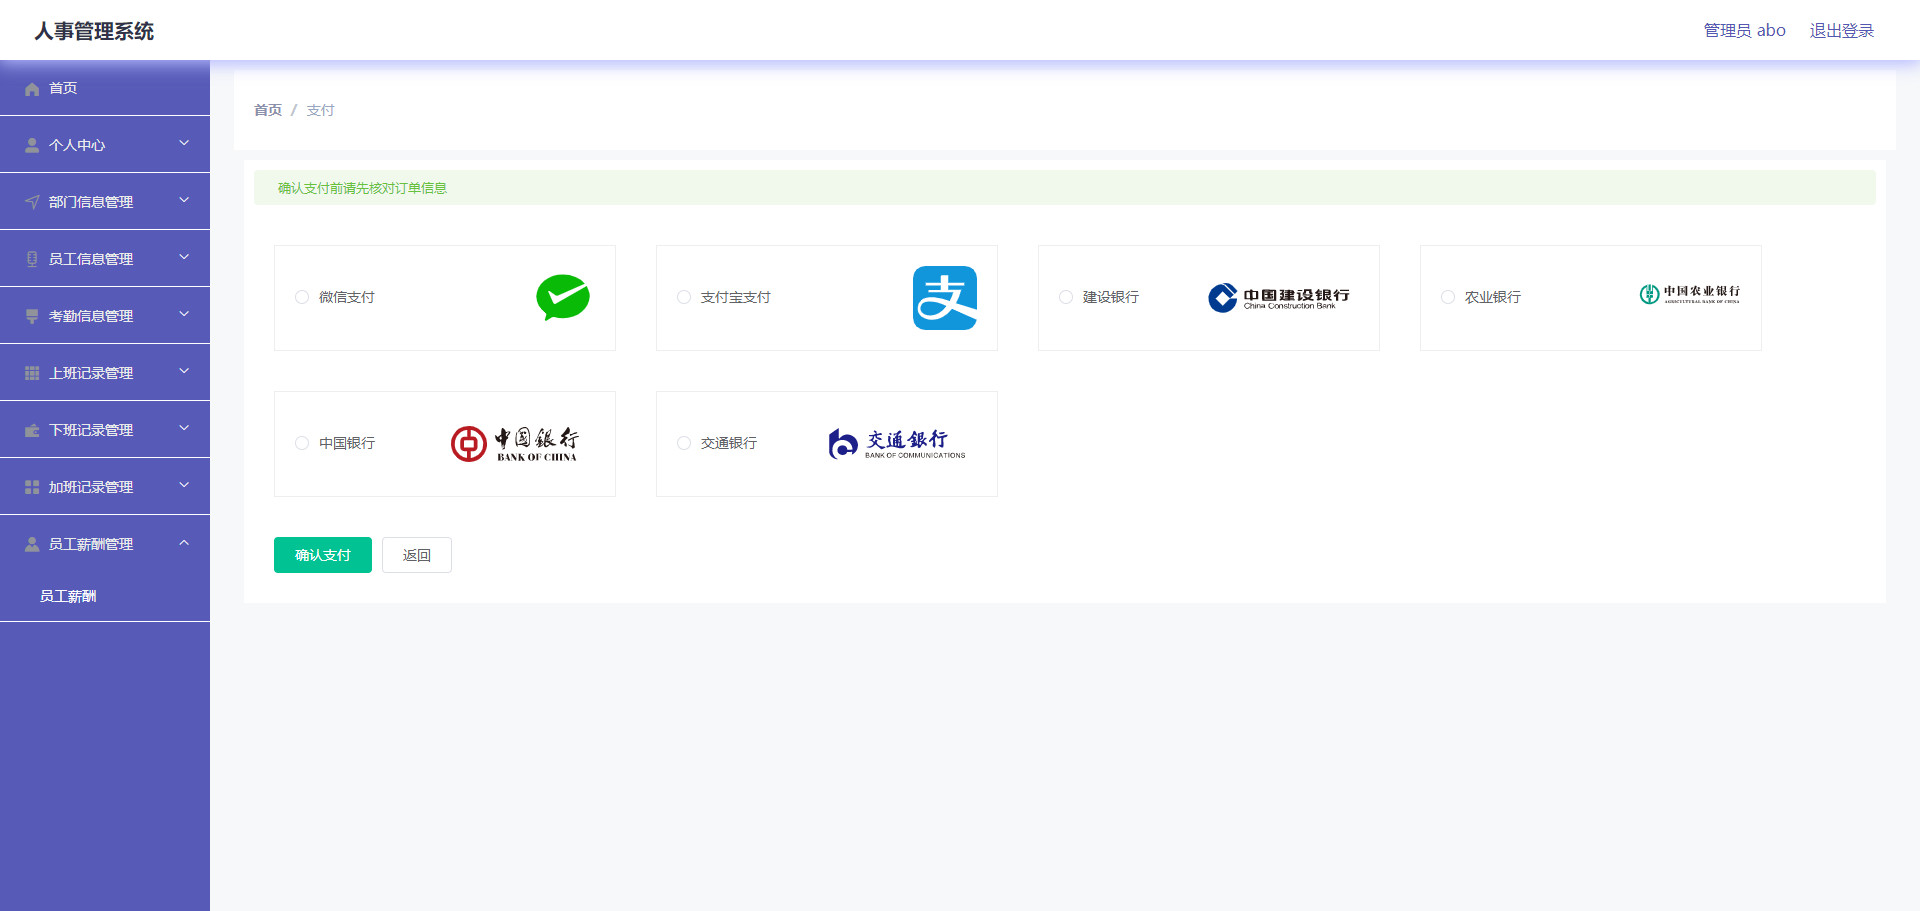The width and height of the screenshot is (1920, 911).
Task: Click the tiles icon beside 加班记录管理
Action: pyautogui.click(x=32, y=488)
